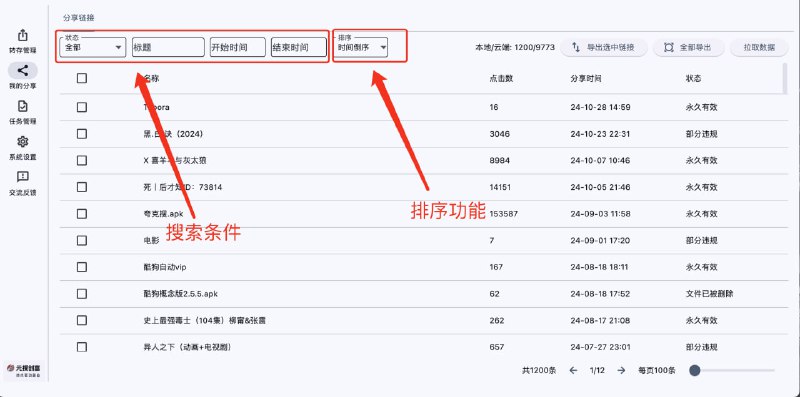800x397 pixels.
Task: Click the date 24-10-23 22:31
Action: pyautogui.click(x=601, y=134)
